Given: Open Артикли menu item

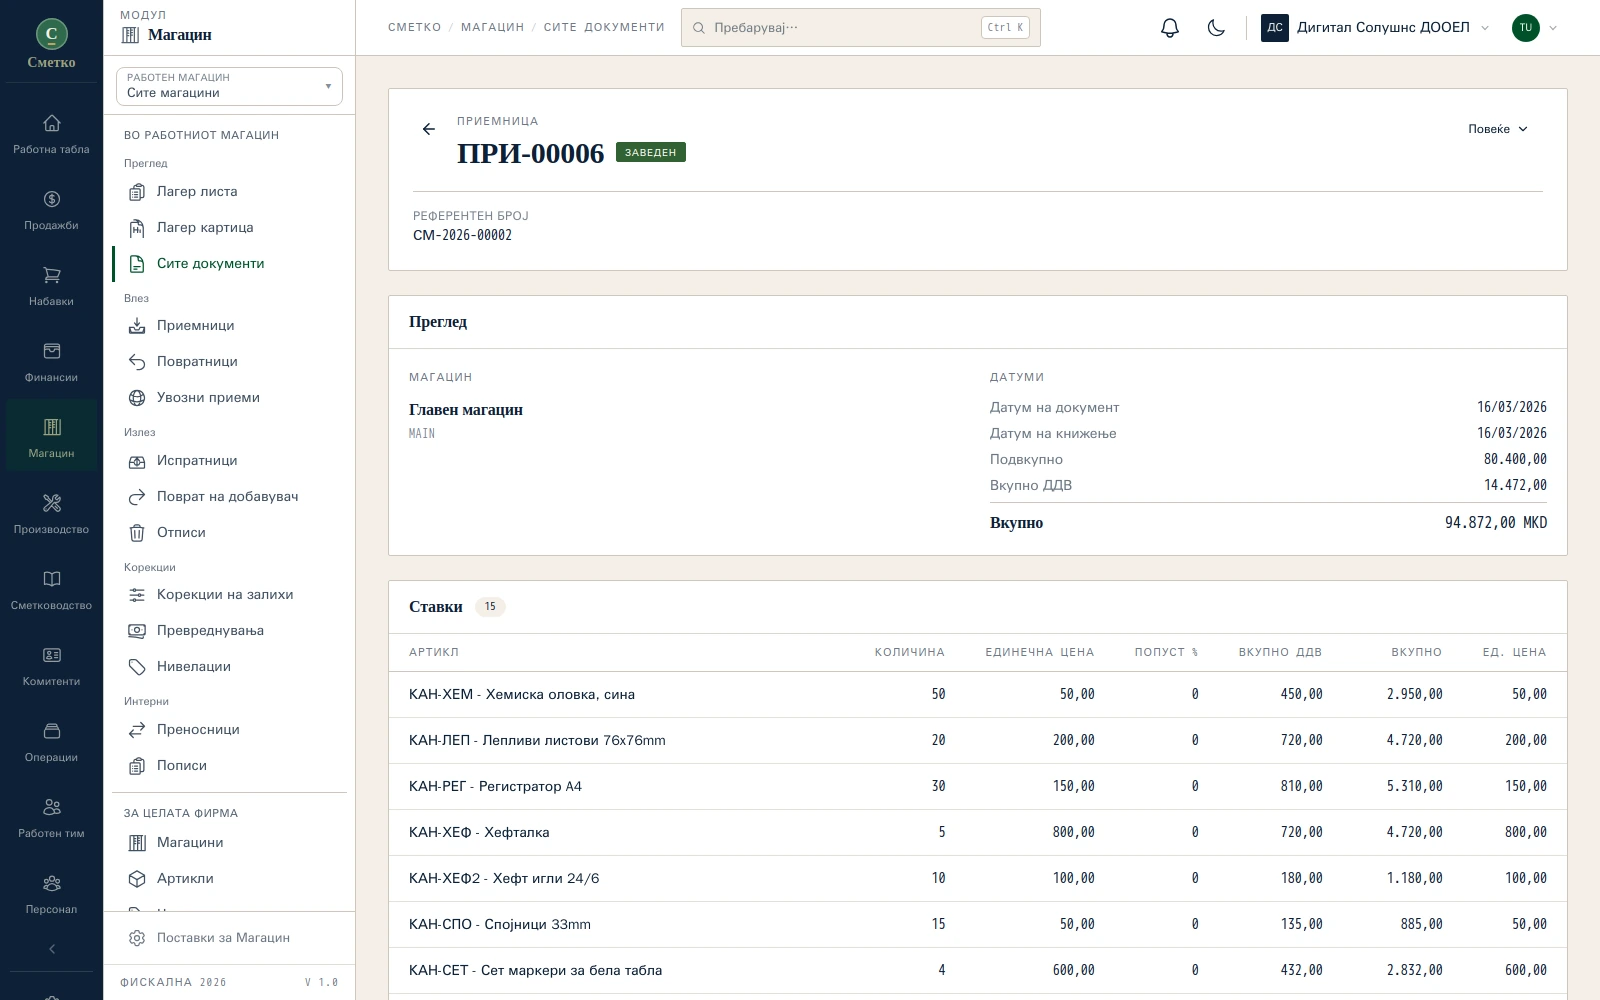Looking at the screenshot, I should coord(229,879).
